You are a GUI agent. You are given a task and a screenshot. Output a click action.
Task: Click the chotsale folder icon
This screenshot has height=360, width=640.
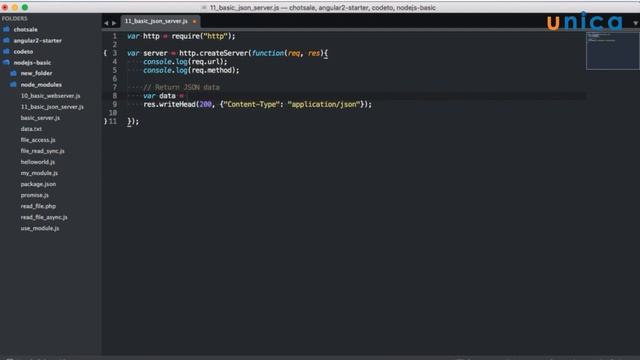(6, 29)
